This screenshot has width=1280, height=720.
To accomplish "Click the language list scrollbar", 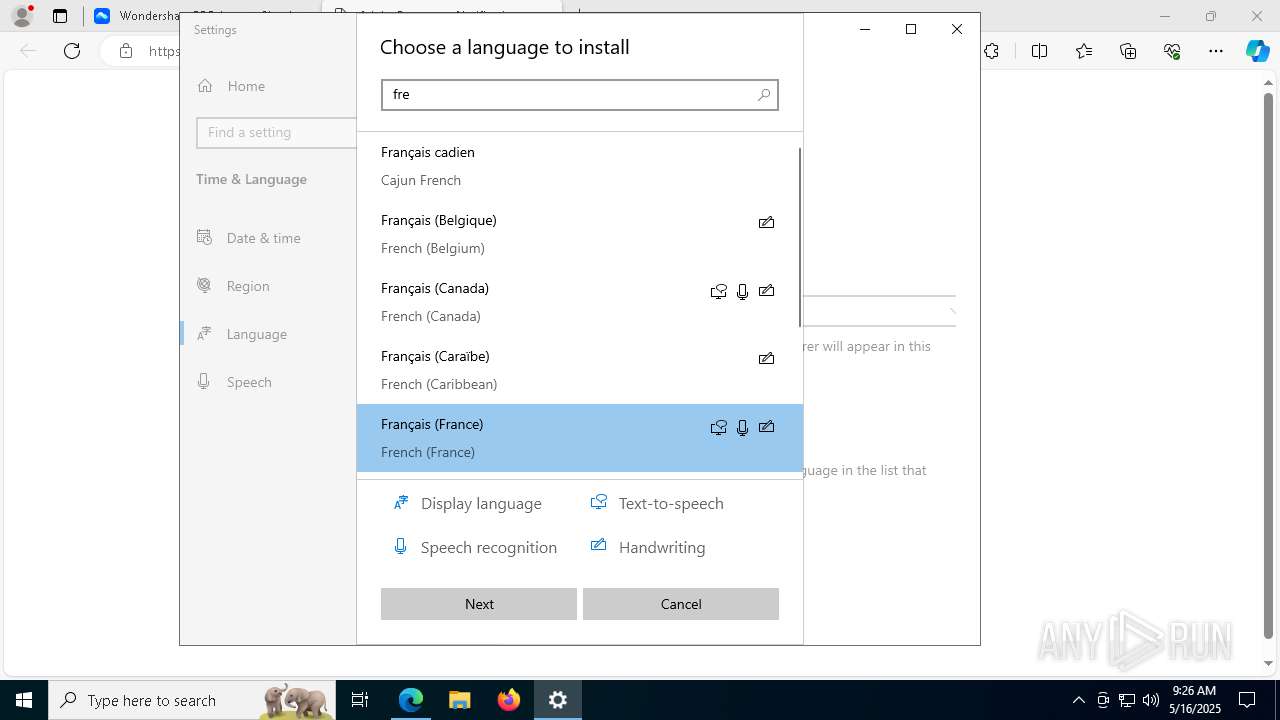I will pyautogui.click(x=799, y=237).
